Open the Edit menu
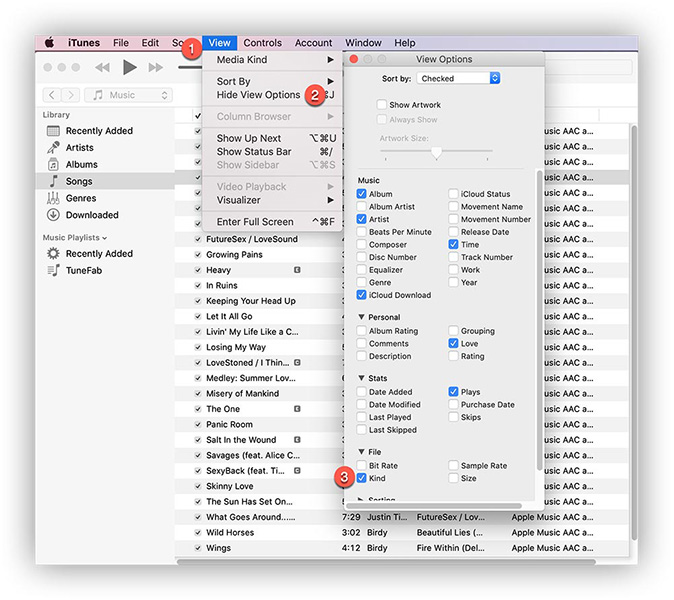Image resolution: width=674 pixels, height=600 pixels. (x=150, y=43)
